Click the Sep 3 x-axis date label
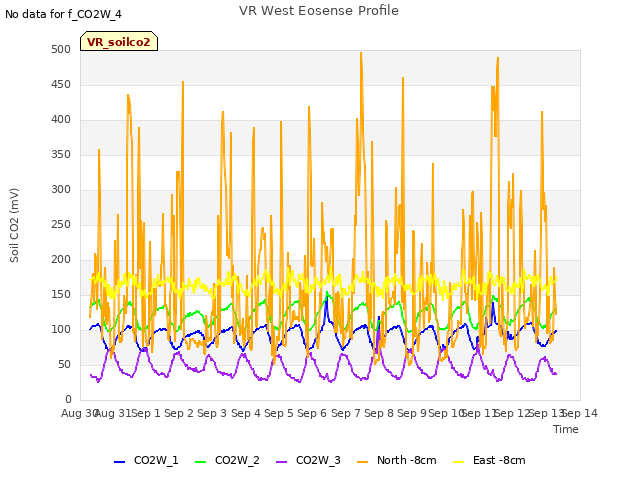Screen dimensions: 640x480 click(212, 413)
